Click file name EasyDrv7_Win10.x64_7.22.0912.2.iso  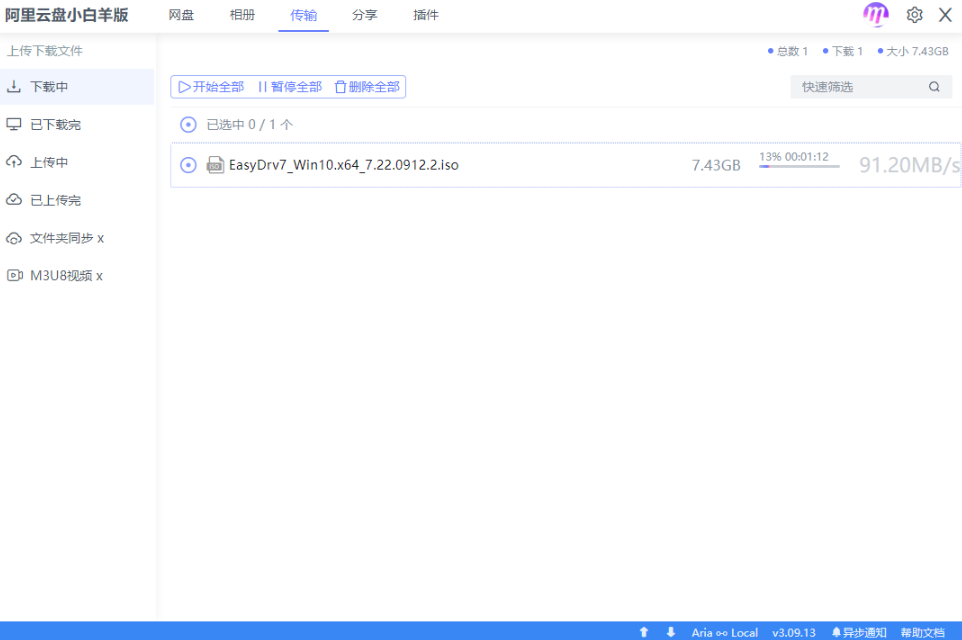pyautogui.click(x=344, y=165)
